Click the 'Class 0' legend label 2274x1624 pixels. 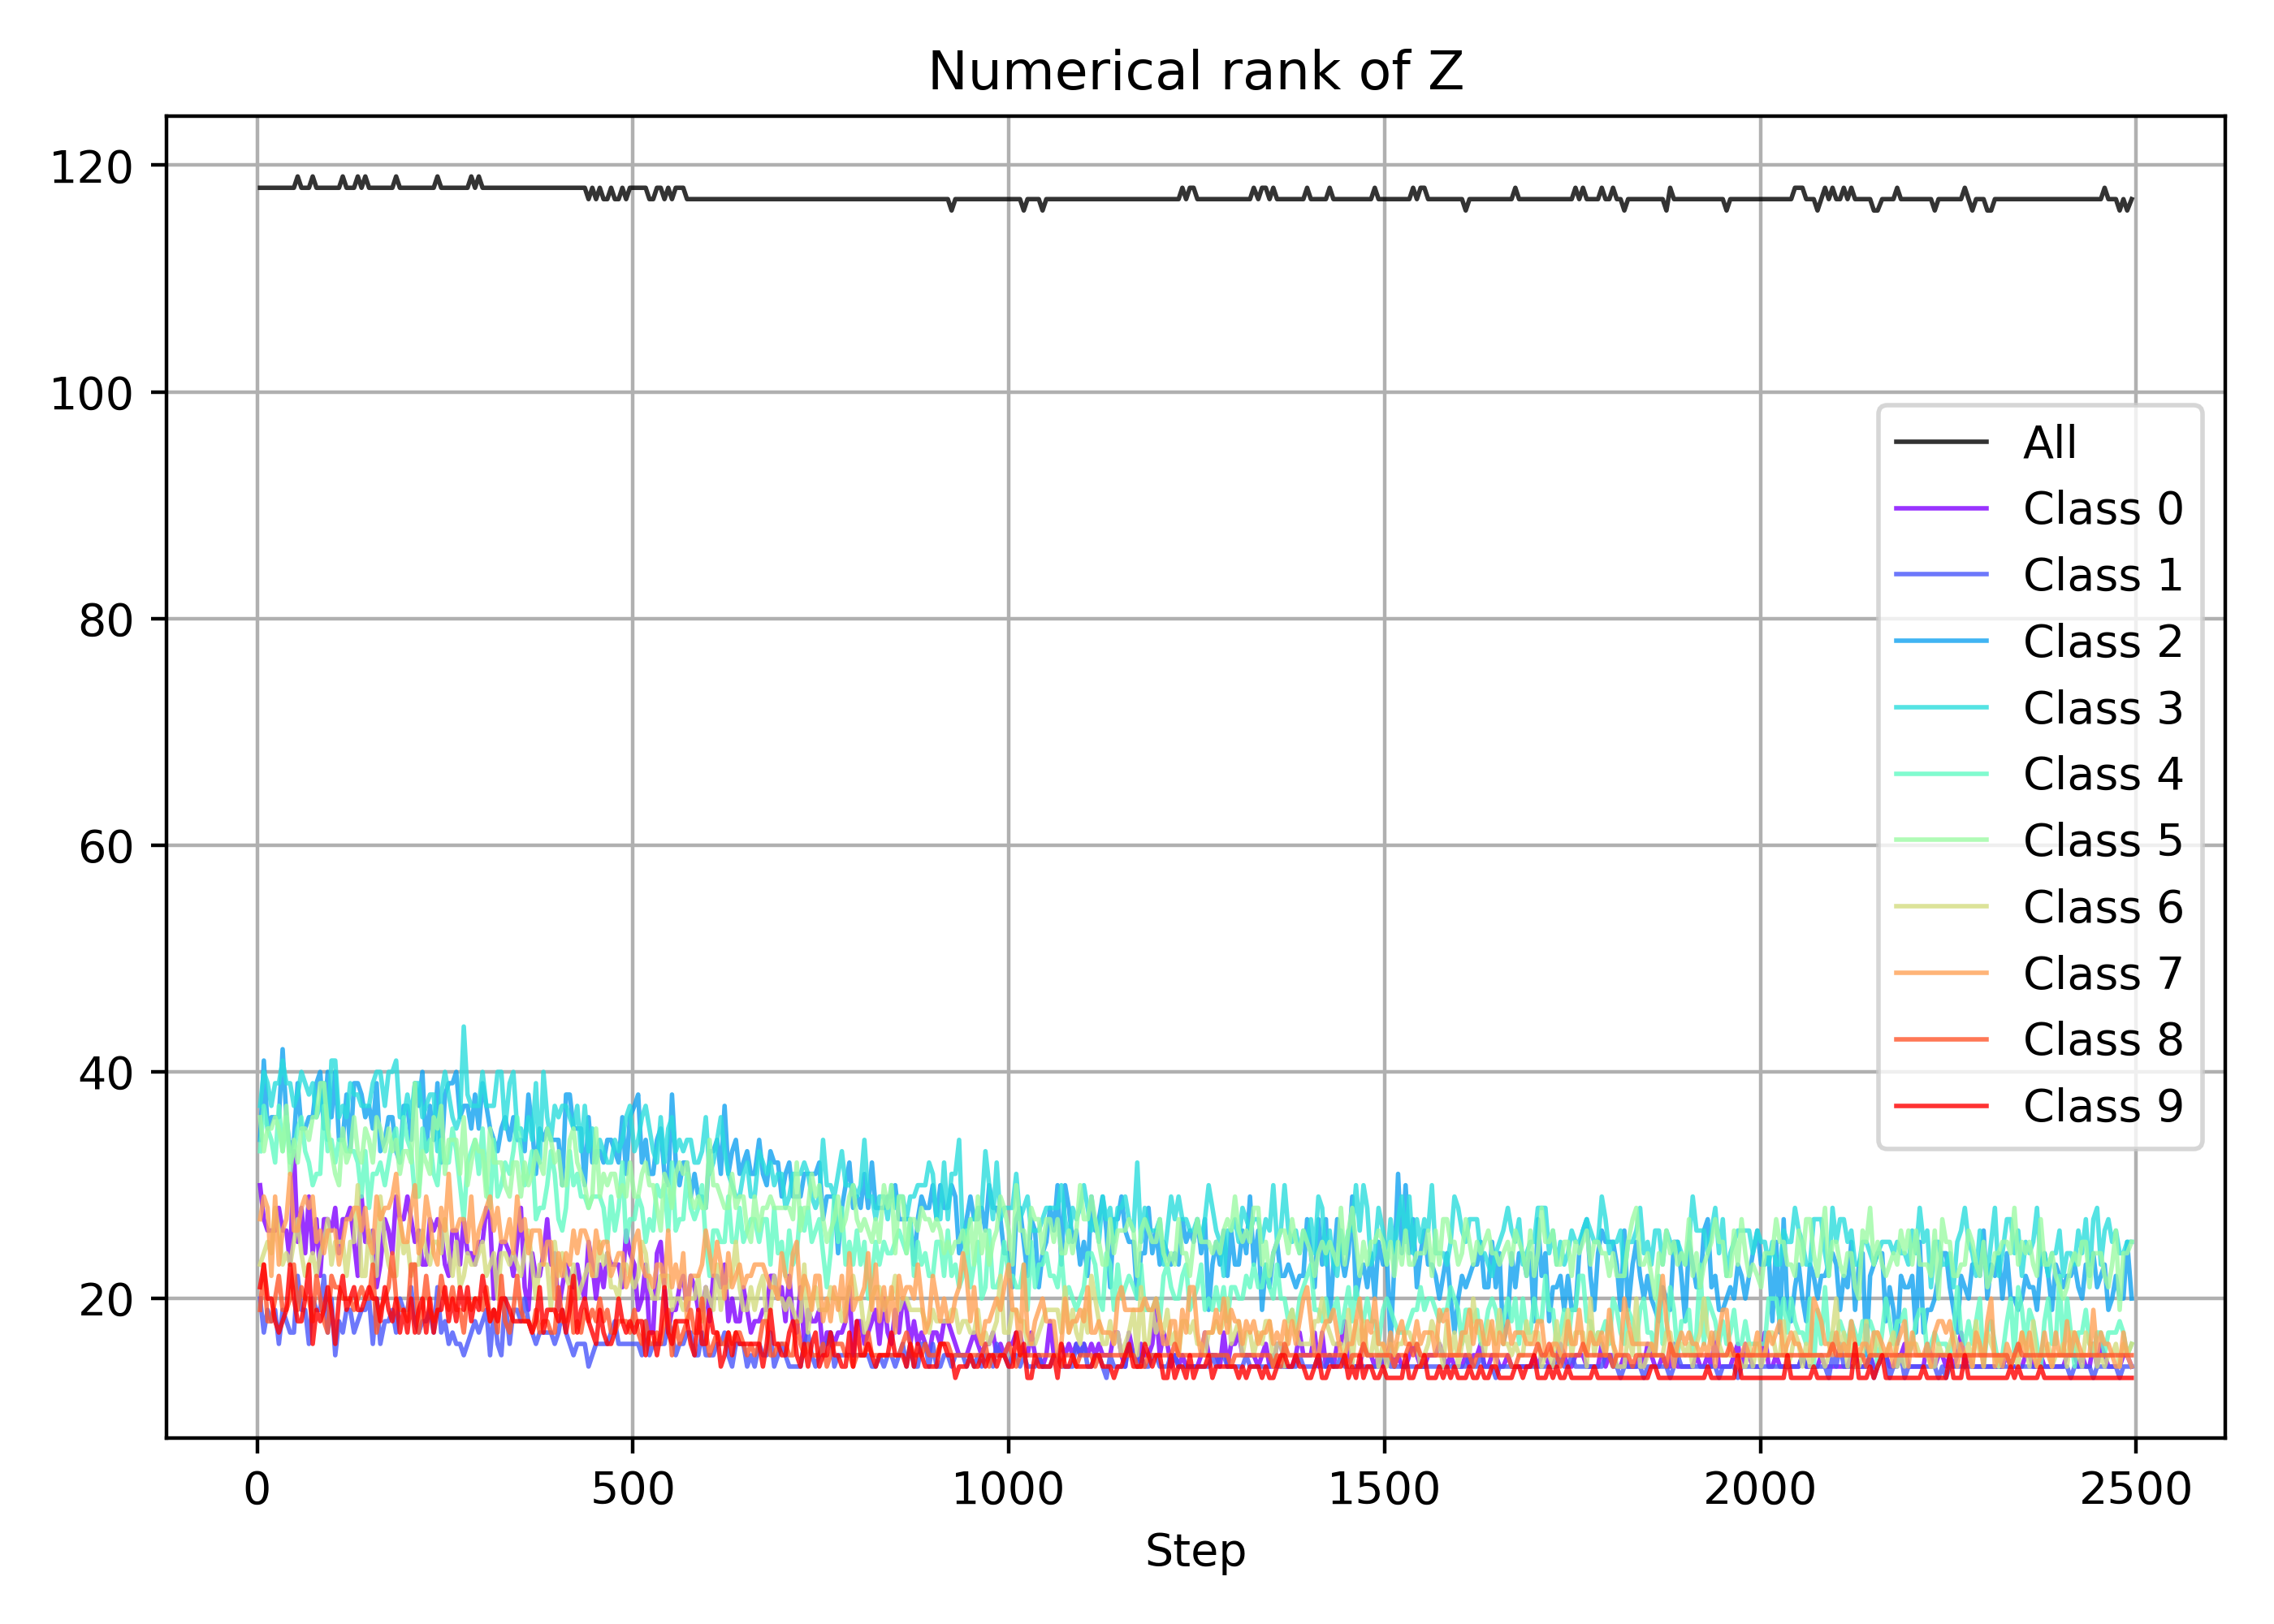coord(2103,508)
